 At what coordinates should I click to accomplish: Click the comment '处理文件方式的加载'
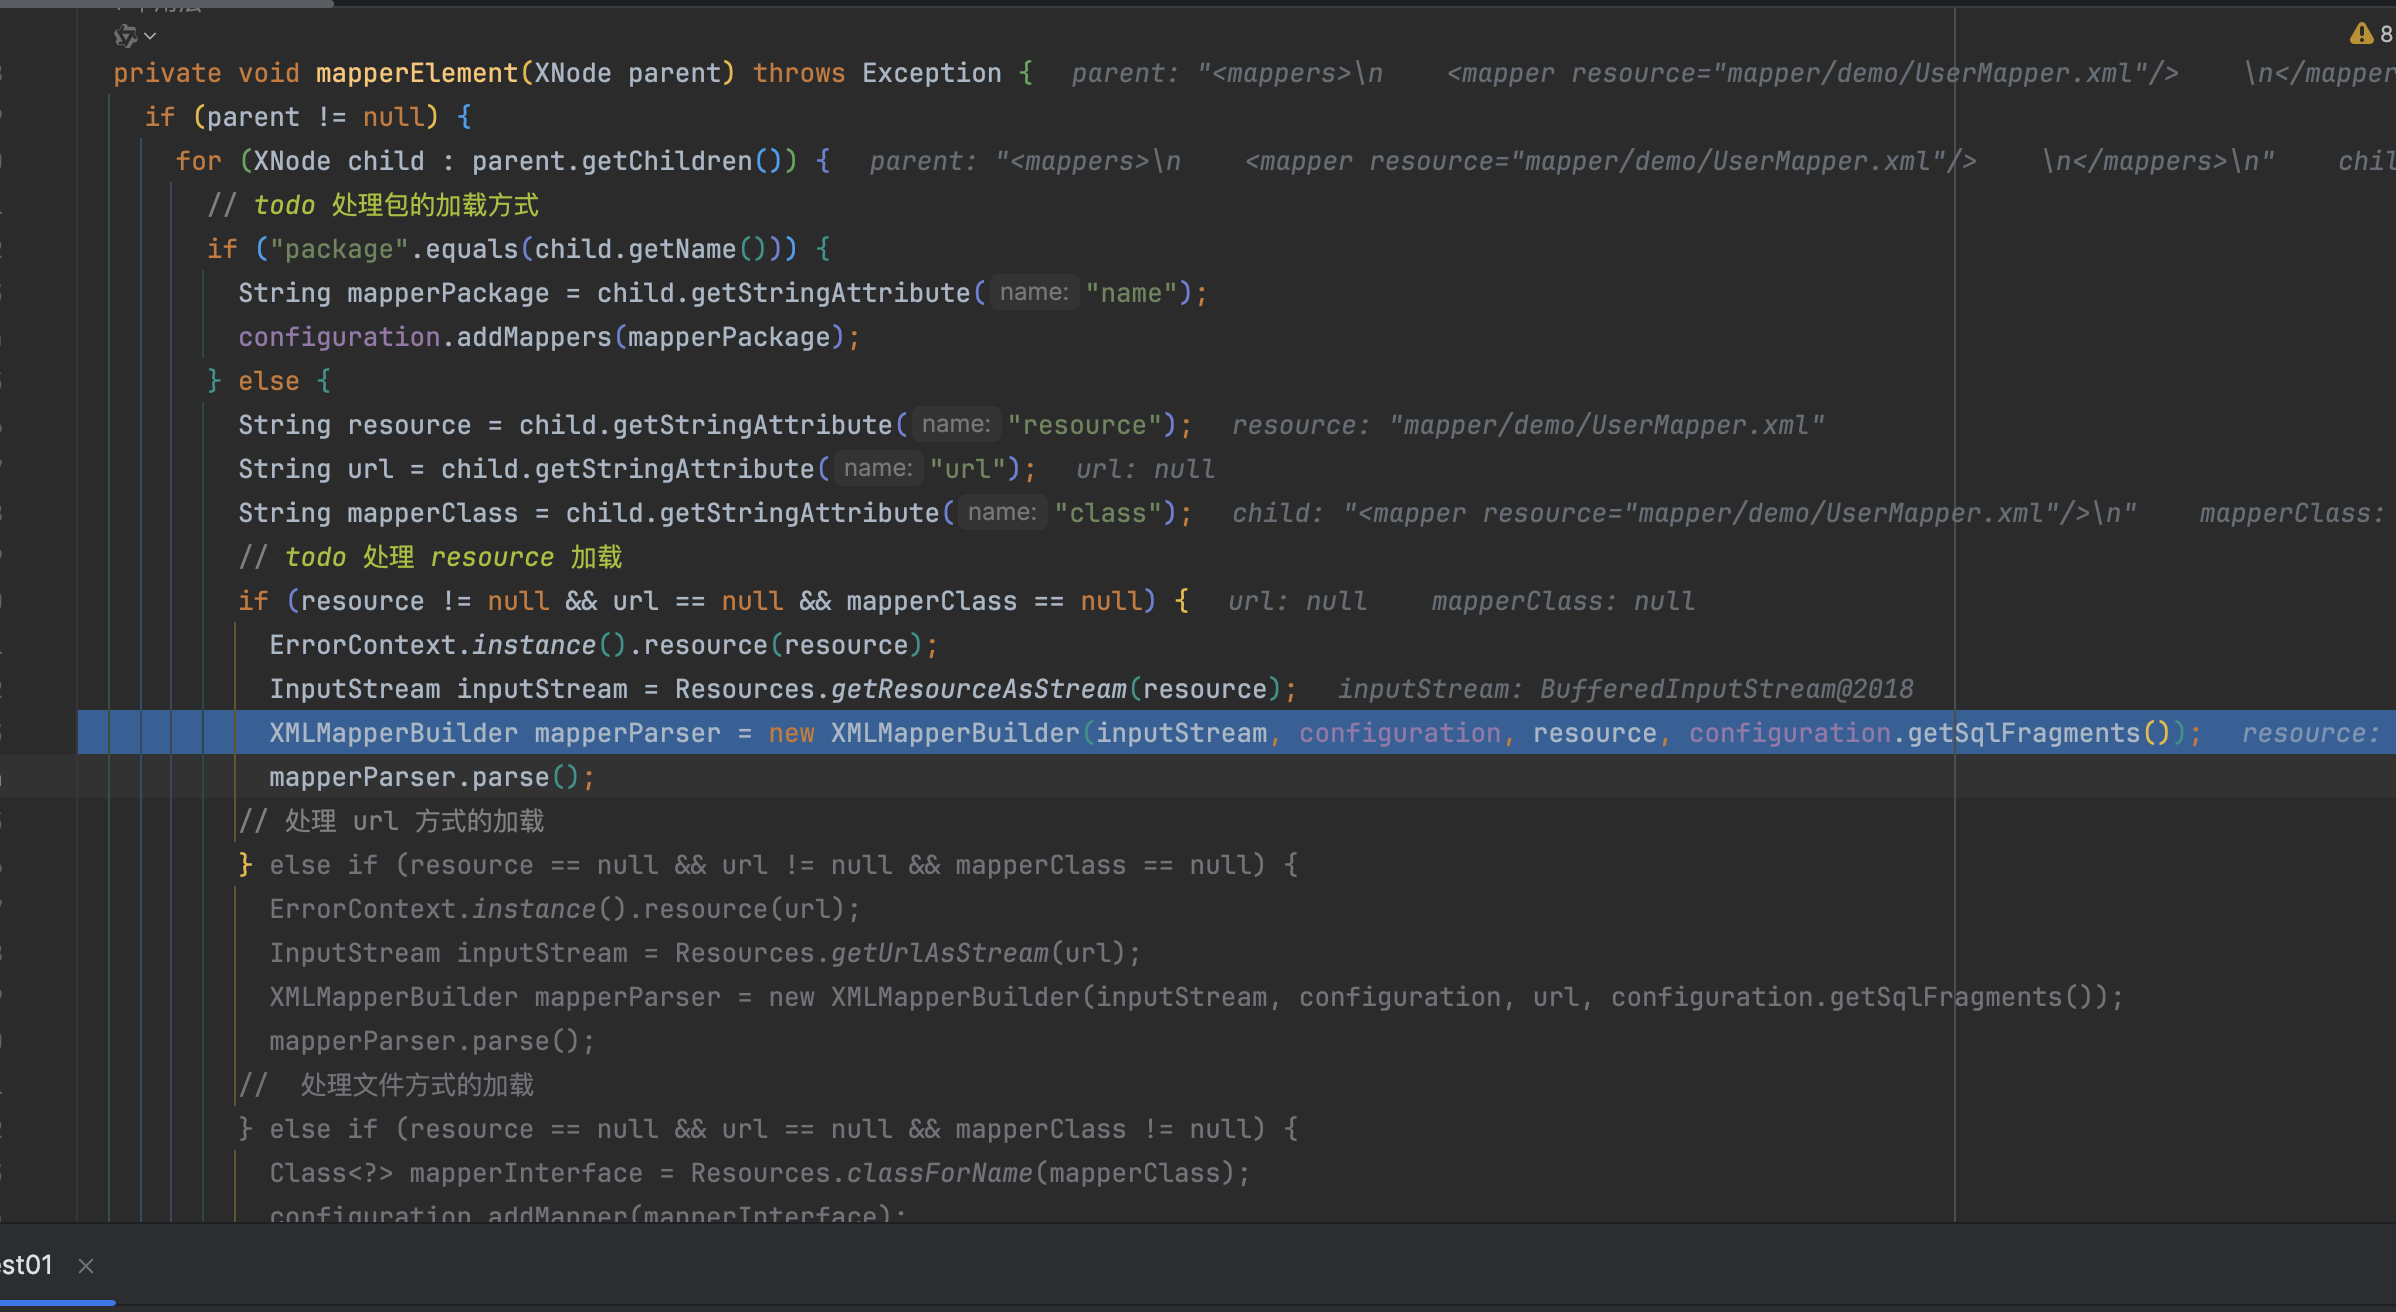(x=417, y=1085)
